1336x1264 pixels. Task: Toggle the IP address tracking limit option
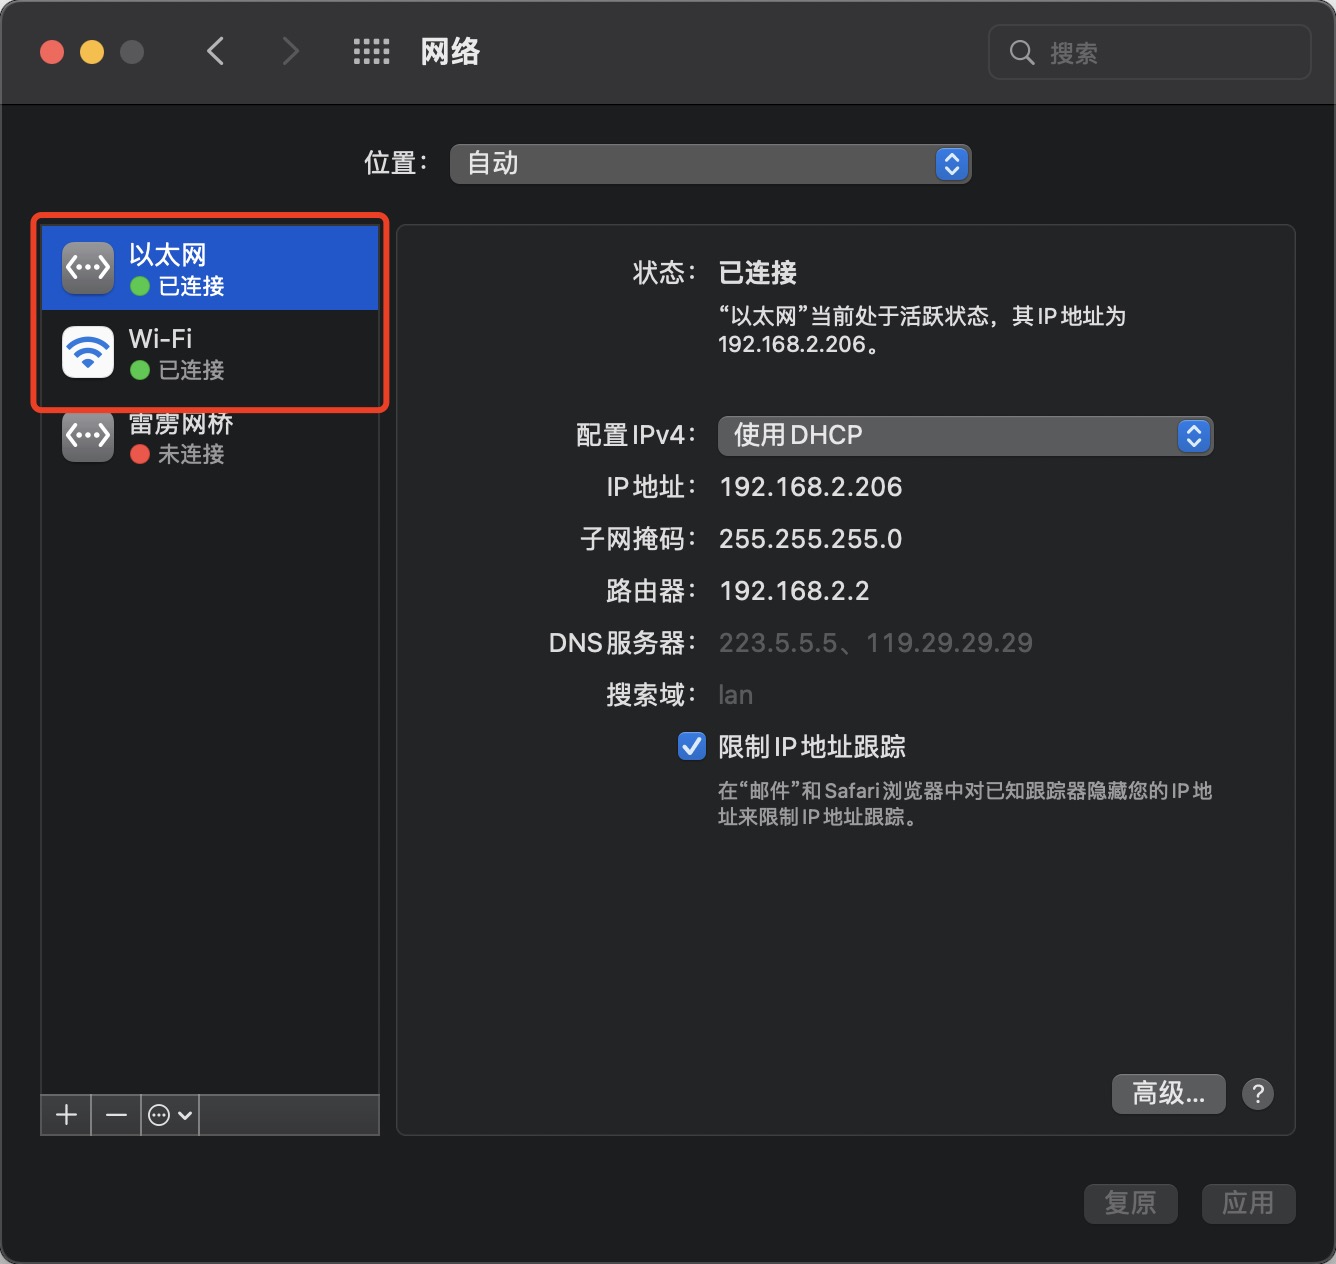(691, 746)
